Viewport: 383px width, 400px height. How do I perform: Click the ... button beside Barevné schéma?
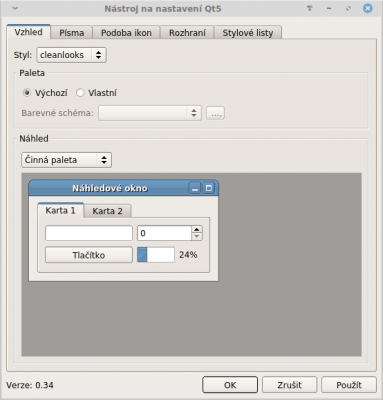[215, 113]
